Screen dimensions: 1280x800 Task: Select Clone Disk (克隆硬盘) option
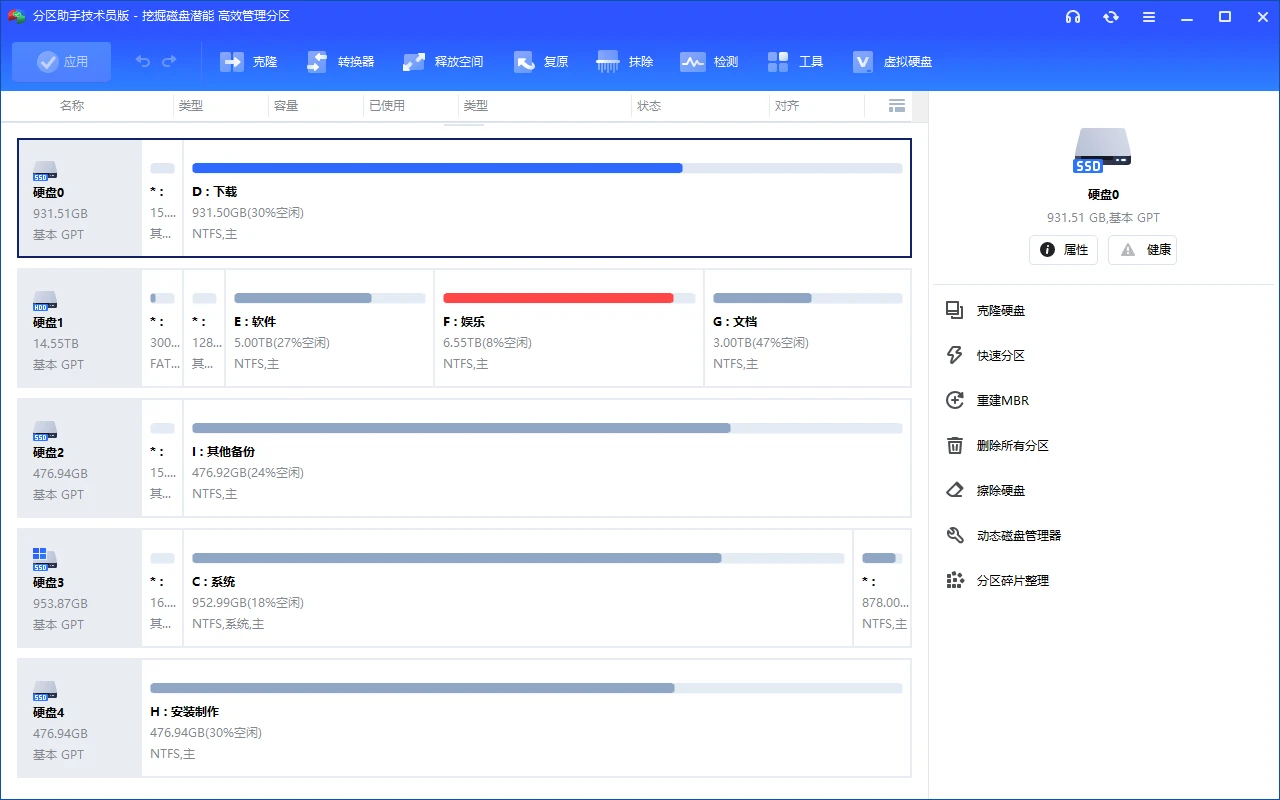(1000, 311)
